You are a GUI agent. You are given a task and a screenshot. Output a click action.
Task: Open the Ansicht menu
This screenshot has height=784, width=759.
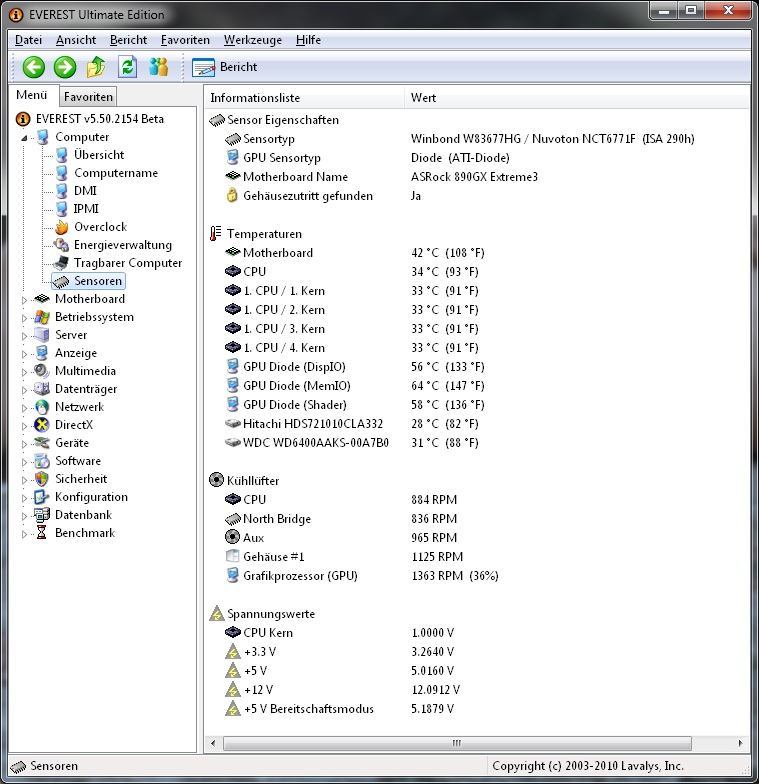pyautogui.click(x=76, y=40)
